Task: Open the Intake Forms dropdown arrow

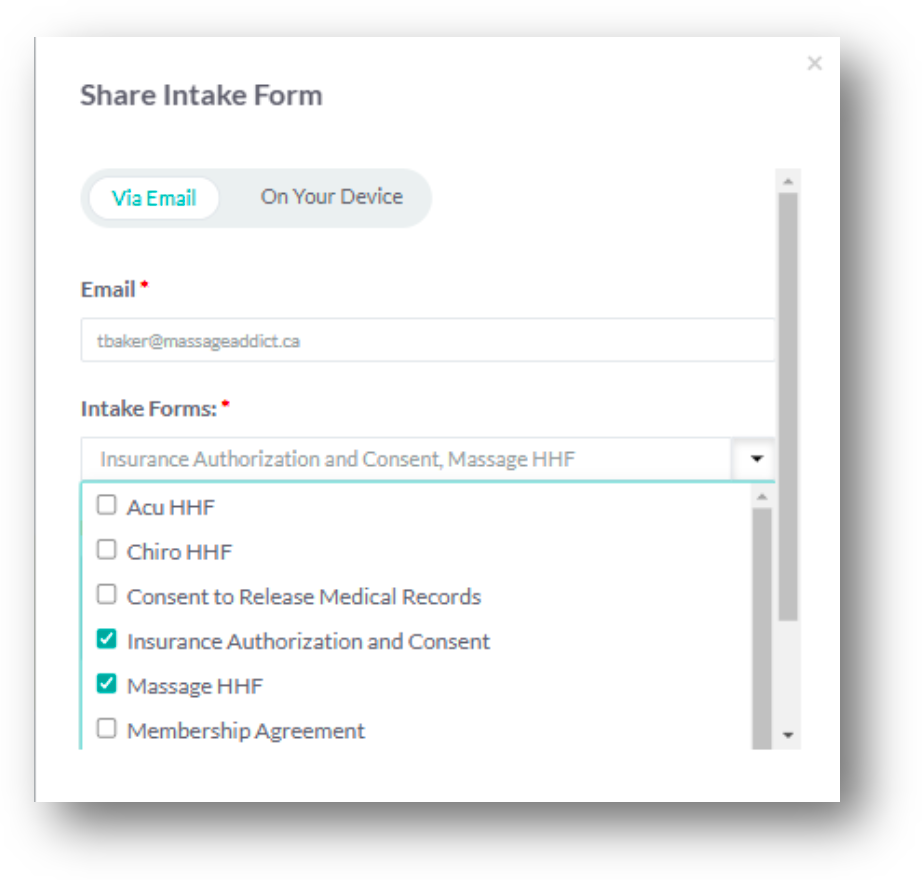Action: coord(756,459)
